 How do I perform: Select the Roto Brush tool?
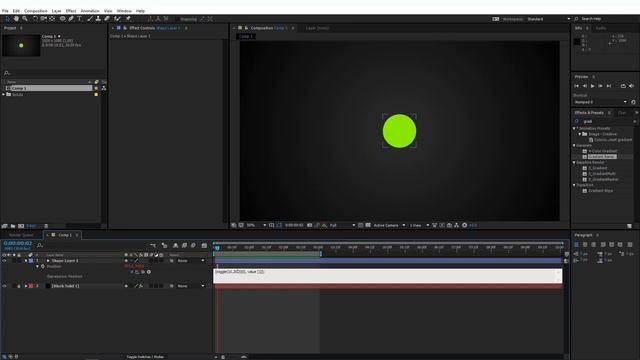pos(118,19)
